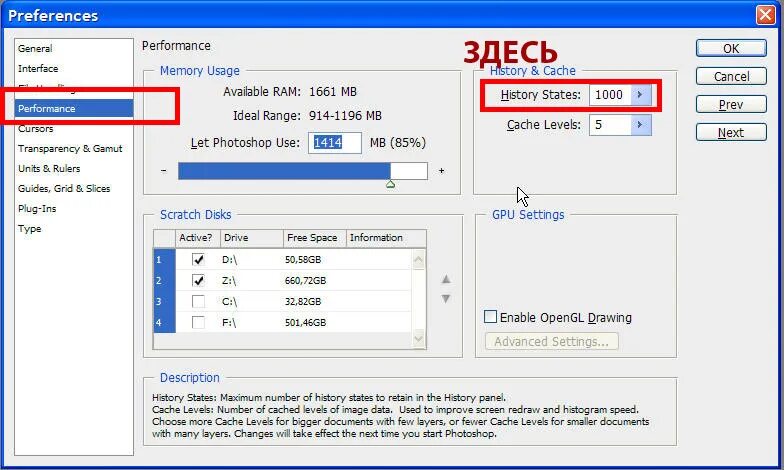Go to next page with Next
Screen dimensions: 784x470
pos(731,132)
